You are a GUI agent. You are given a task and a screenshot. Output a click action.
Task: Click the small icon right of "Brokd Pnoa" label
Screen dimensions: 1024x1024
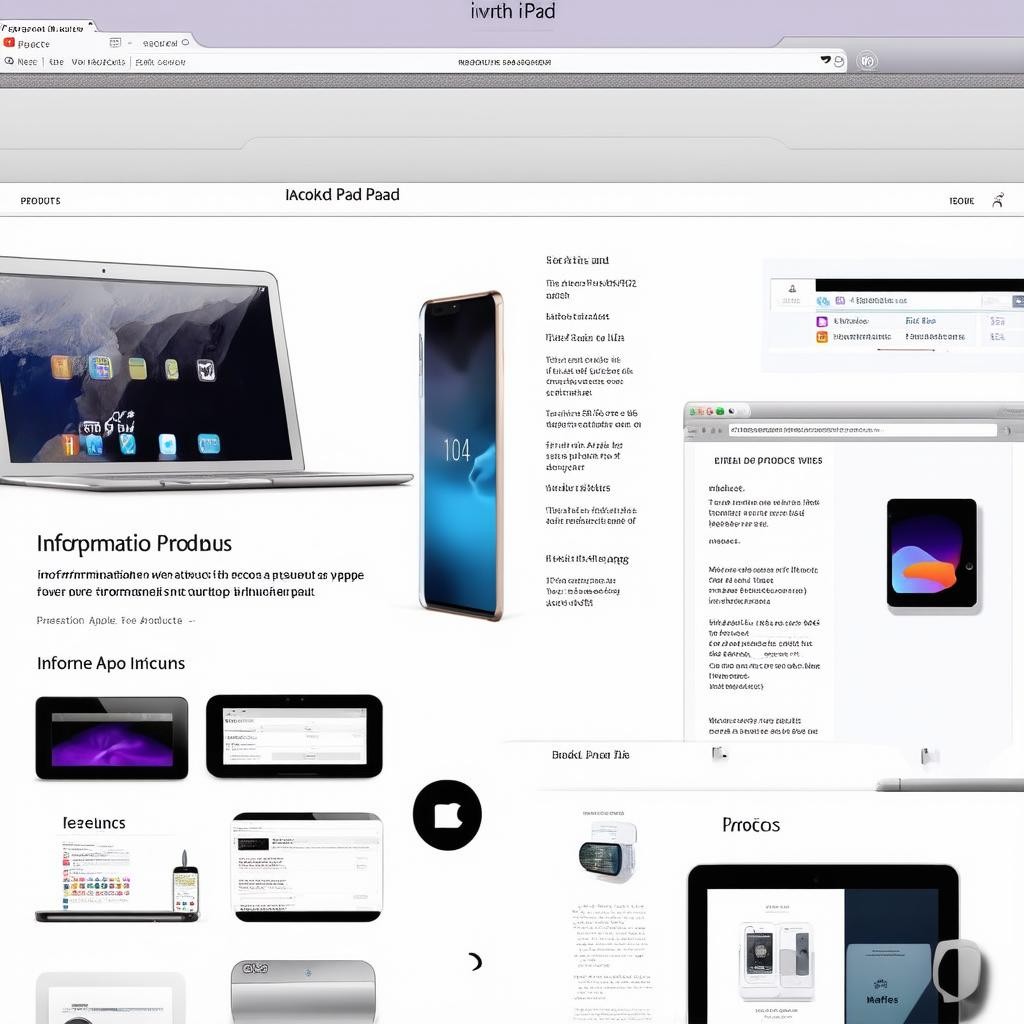(719, 754)
